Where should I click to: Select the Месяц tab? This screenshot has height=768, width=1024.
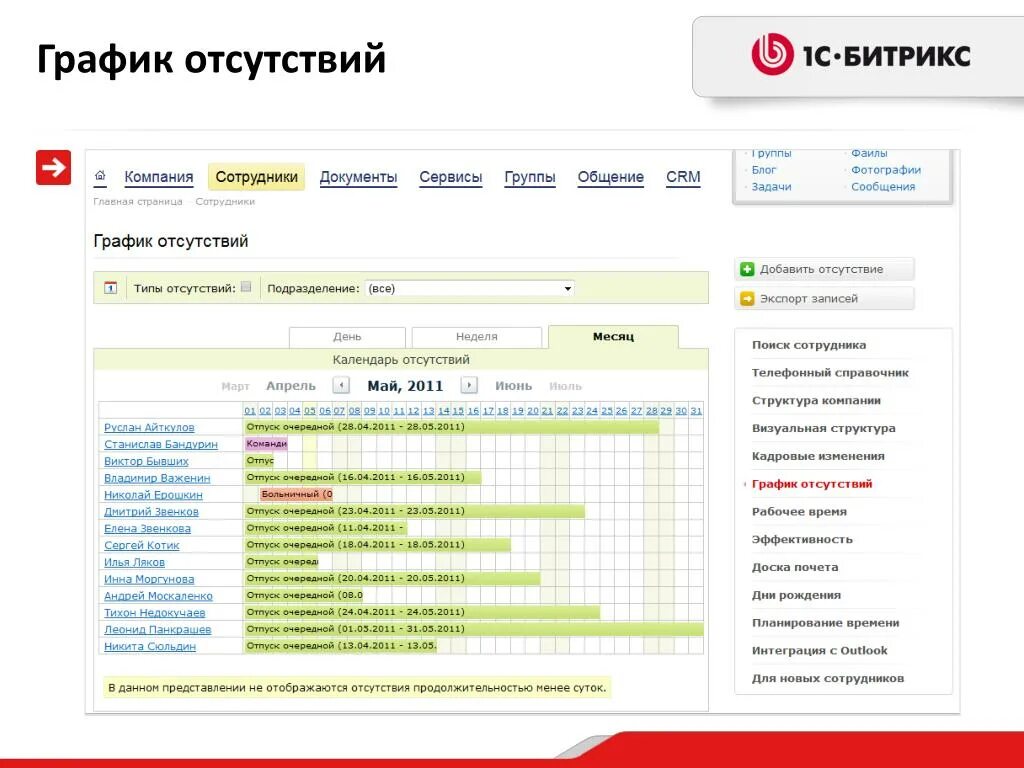pyautogui.click(x=613, y=337)
